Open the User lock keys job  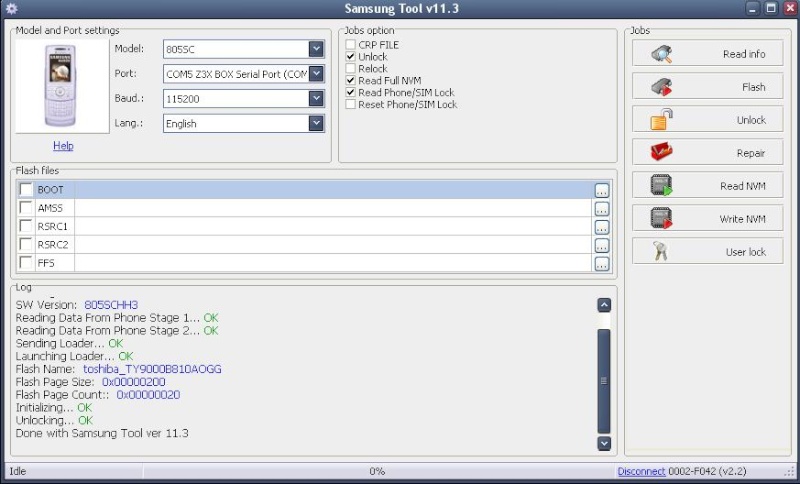(707, 251)
